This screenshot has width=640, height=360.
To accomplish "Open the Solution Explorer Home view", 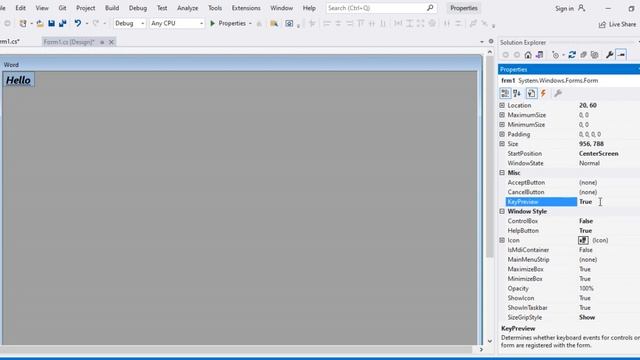I will point(528,55).
